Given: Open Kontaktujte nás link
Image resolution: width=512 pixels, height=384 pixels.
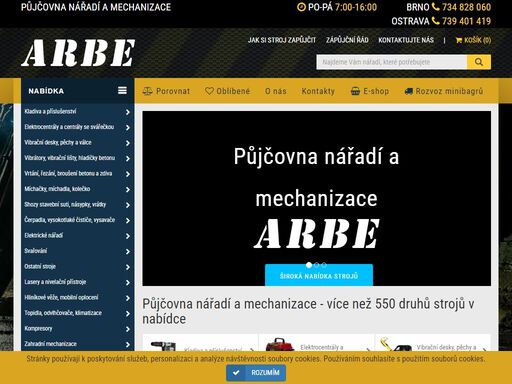Looking at the screenshot, I should 406,40.
